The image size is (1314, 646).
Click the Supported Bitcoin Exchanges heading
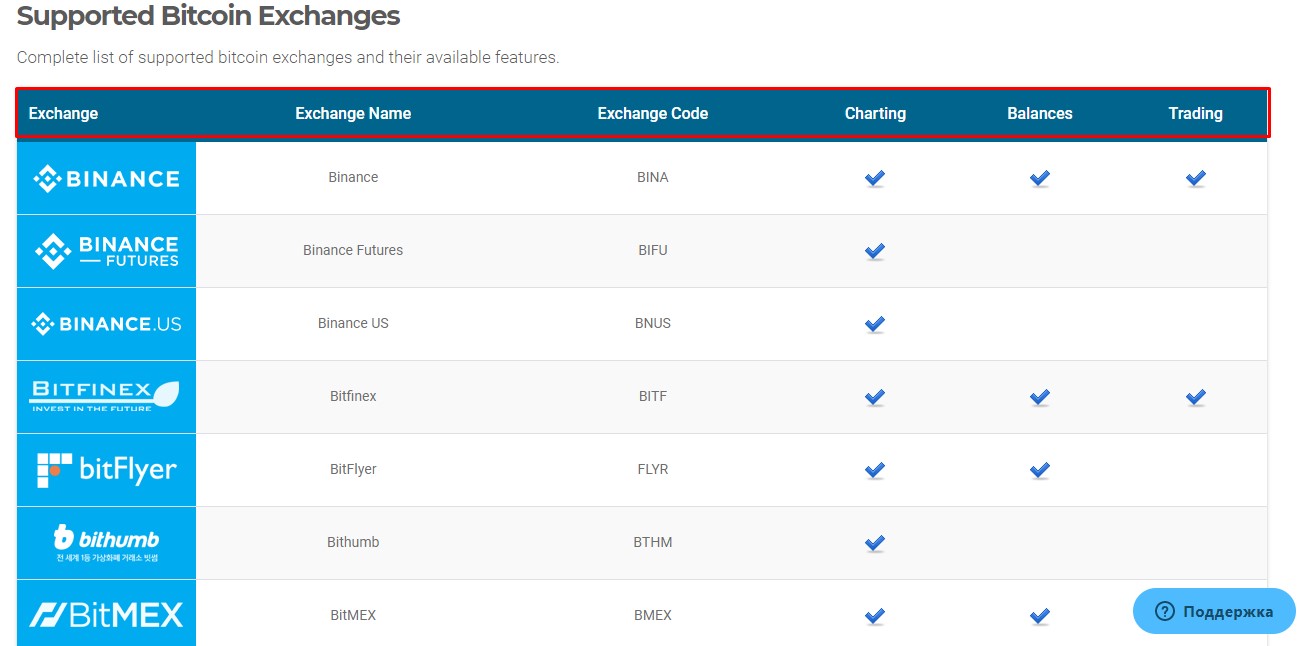pos(208,16)
